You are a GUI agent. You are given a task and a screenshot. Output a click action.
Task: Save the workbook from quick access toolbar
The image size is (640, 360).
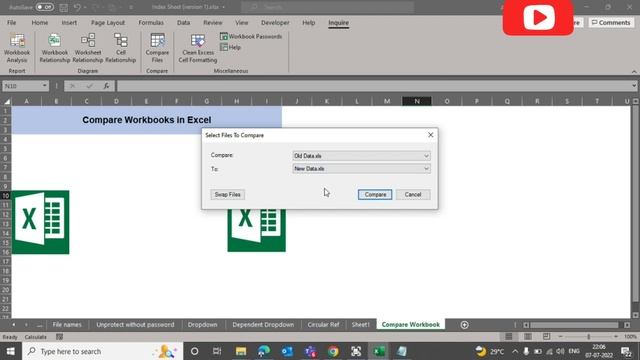[x=64, y=7]
